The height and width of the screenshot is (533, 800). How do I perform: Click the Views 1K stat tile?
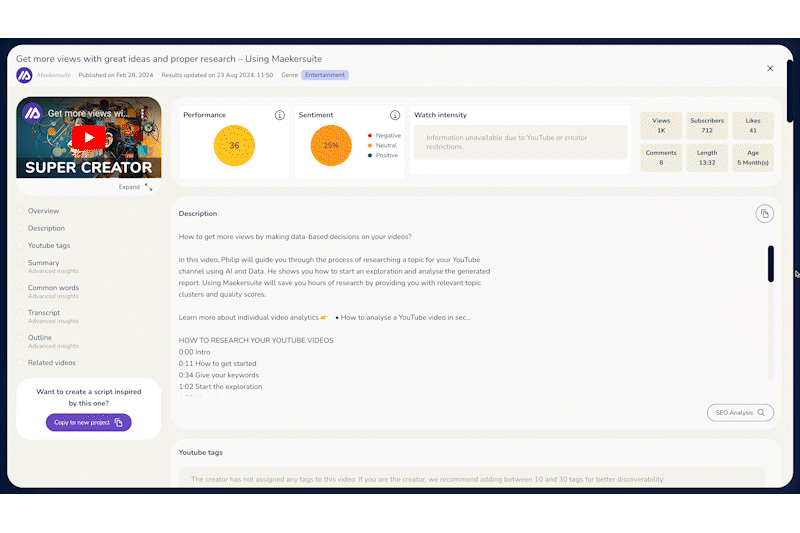click(x=661, y=125)
